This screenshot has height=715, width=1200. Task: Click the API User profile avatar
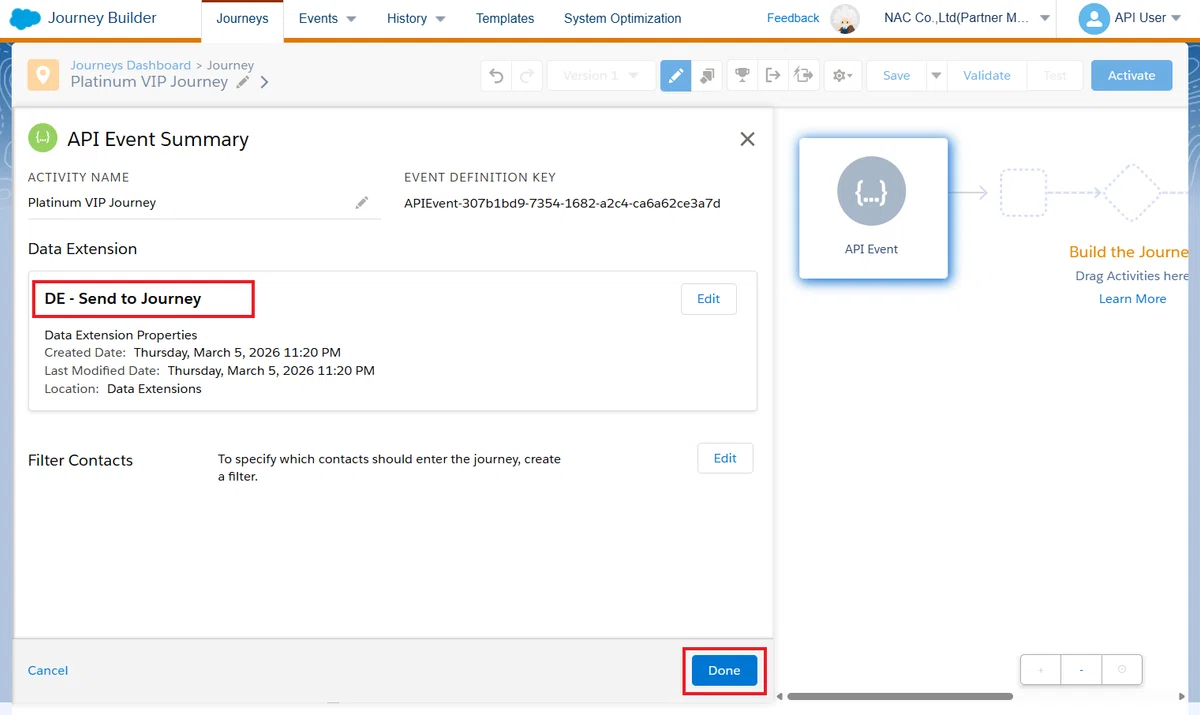click(x=1094, y=18)
